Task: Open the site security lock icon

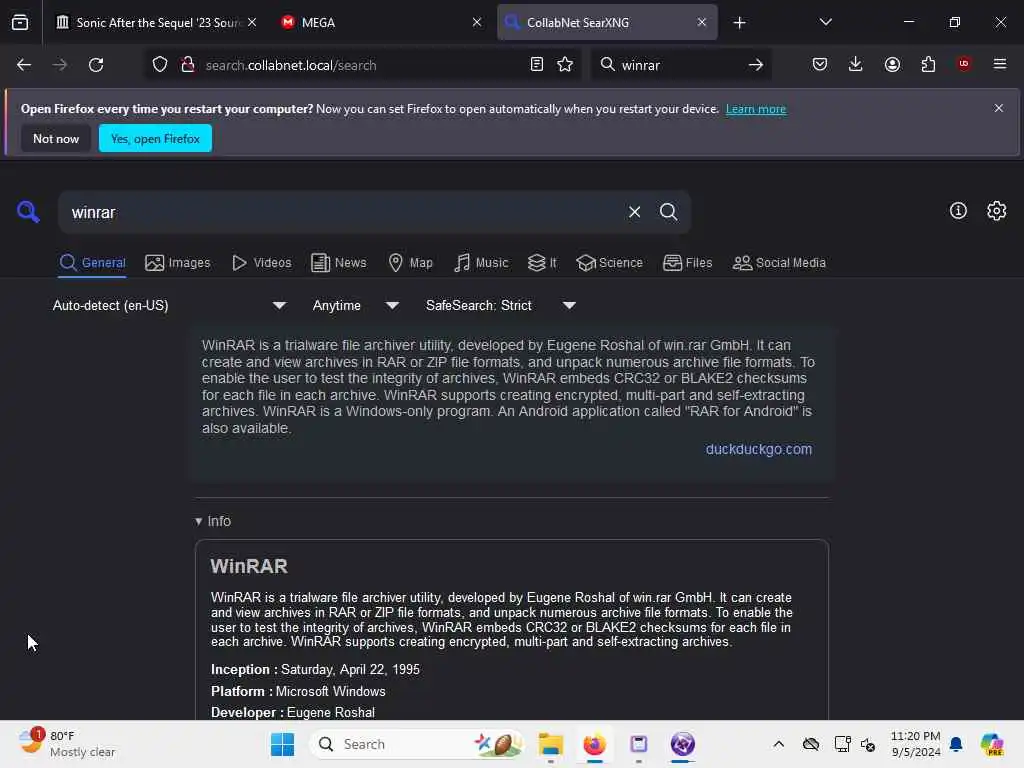Action: 188,65
